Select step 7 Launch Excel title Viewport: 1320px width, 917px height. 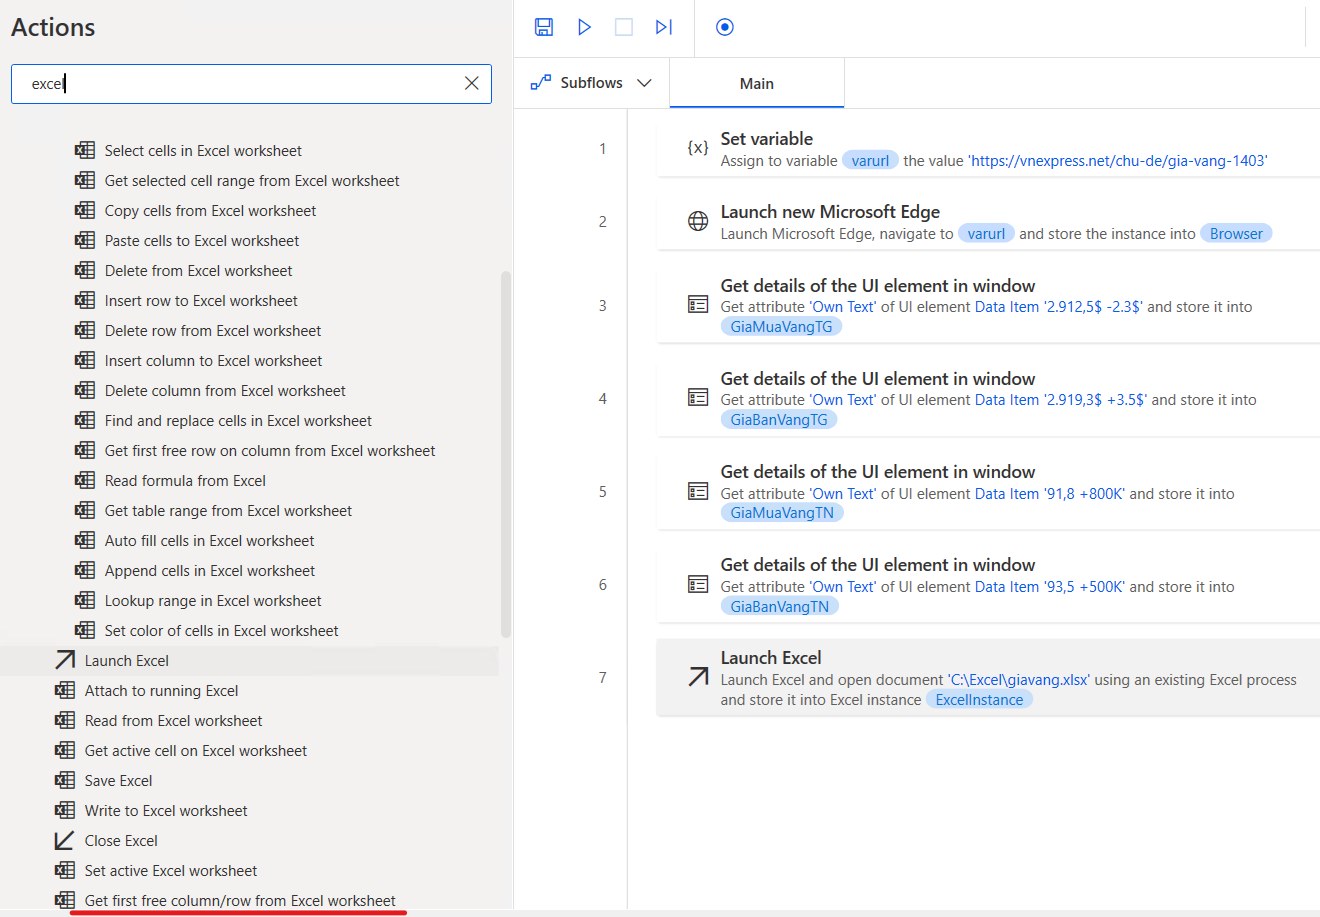[771, 658]
